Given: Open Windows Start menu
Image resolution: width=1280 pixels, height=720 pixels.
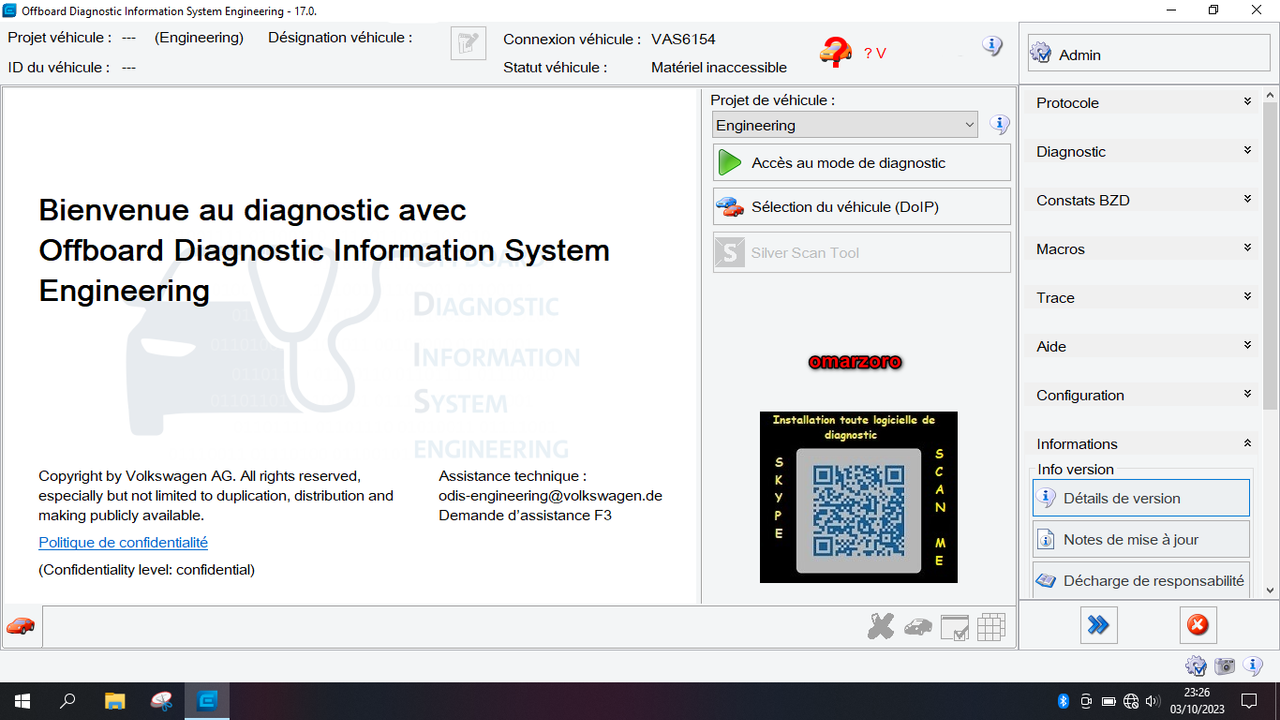Looking at the screenshot, I should point(20,700).
